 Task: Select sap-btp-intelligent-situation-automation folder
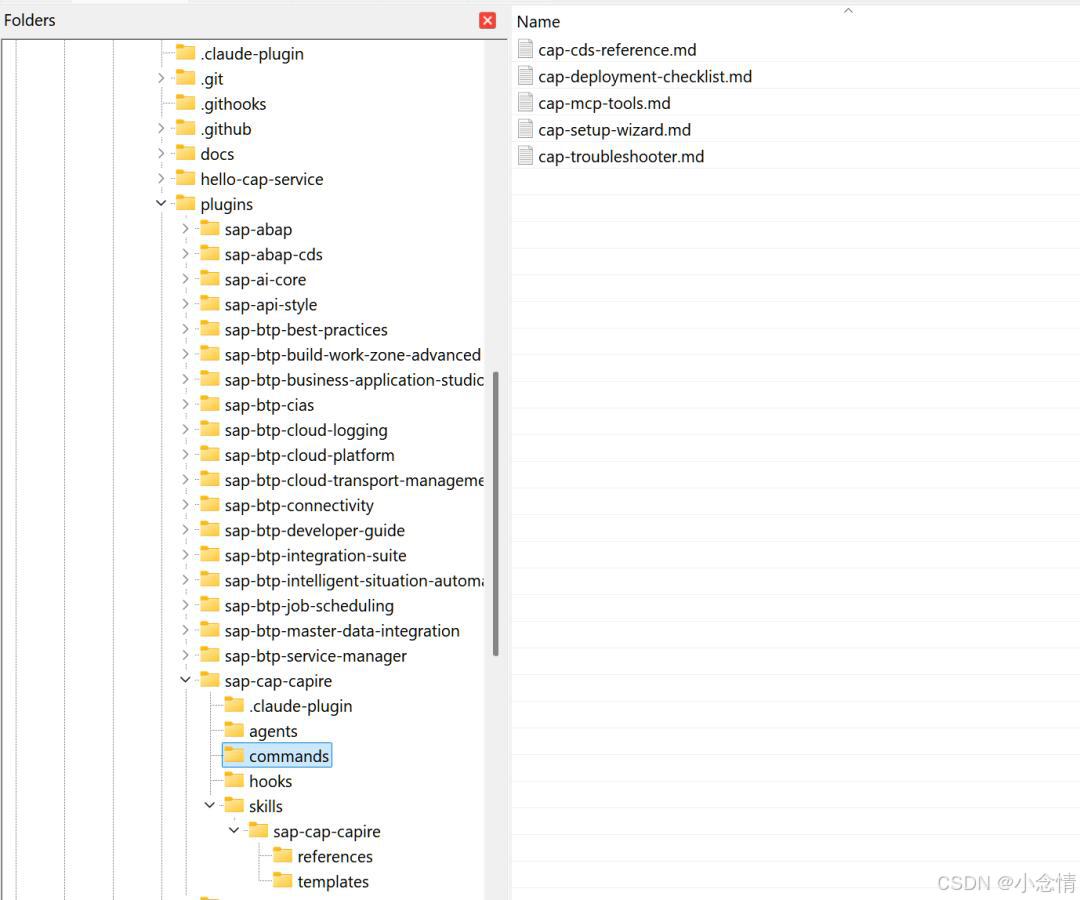(x=354, y=581)
